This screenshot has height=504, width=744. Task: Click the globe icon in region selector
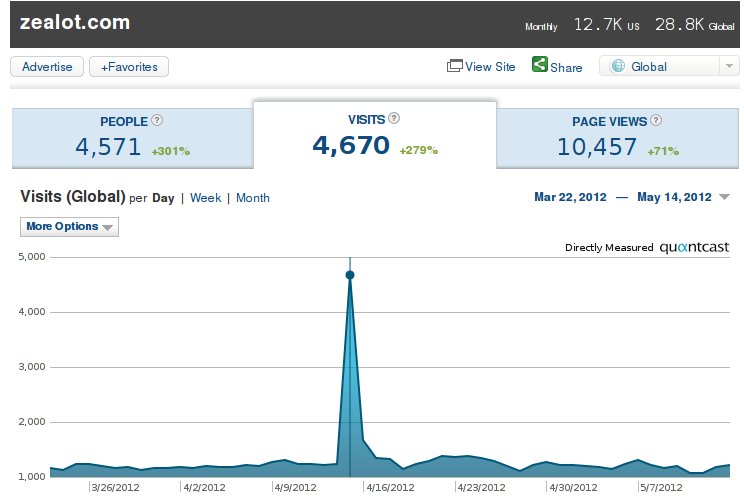click(x=618, y=65)
